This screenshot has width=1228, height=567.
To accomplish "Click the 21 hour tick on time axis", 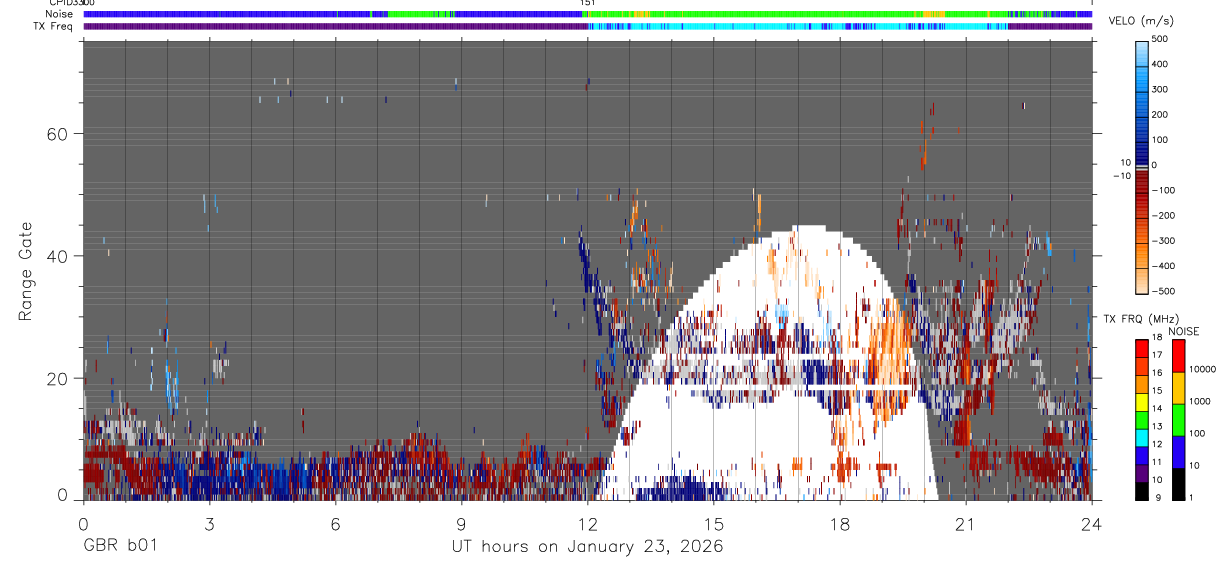I will click(x=966, y=523).
